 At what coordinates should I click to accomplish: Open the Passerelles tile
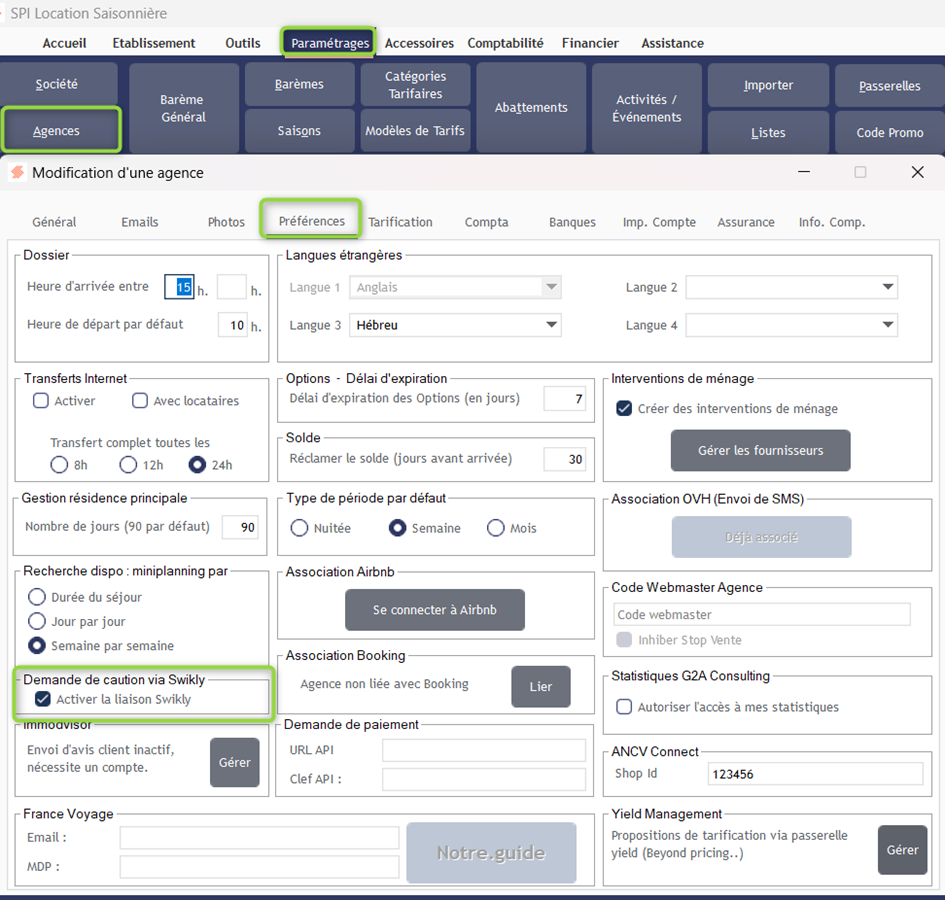pyautogui.click(x=889, y=86)
